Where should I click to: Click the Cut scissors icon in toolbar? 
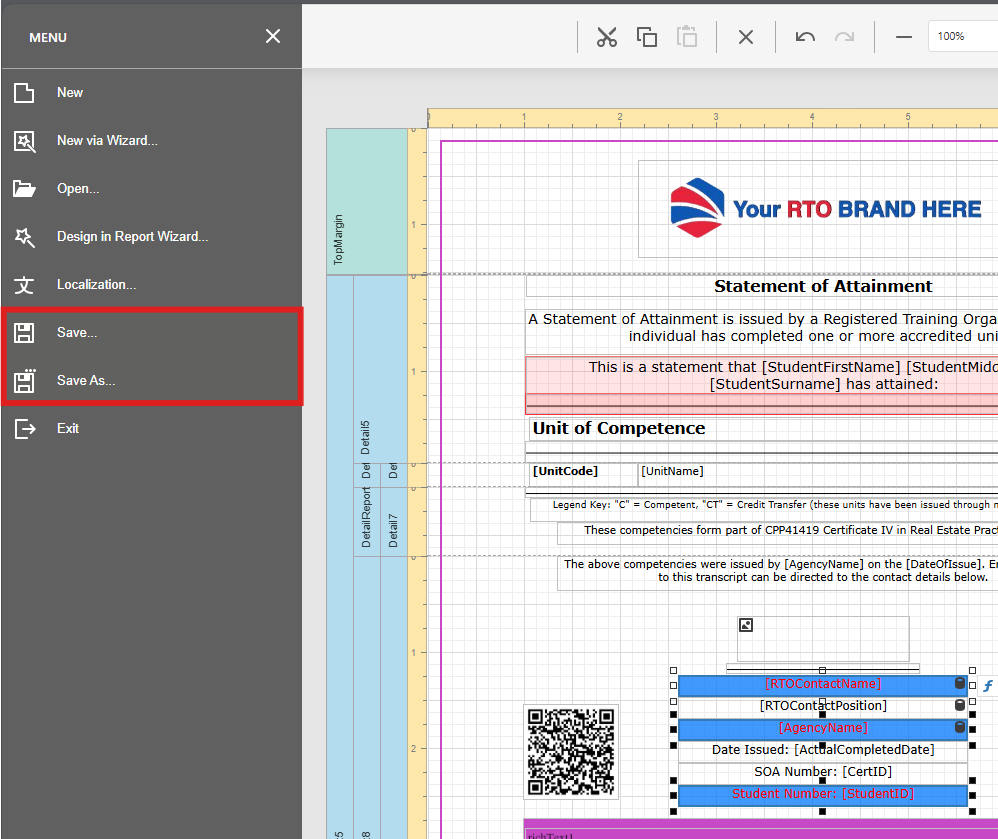(606, 37)
